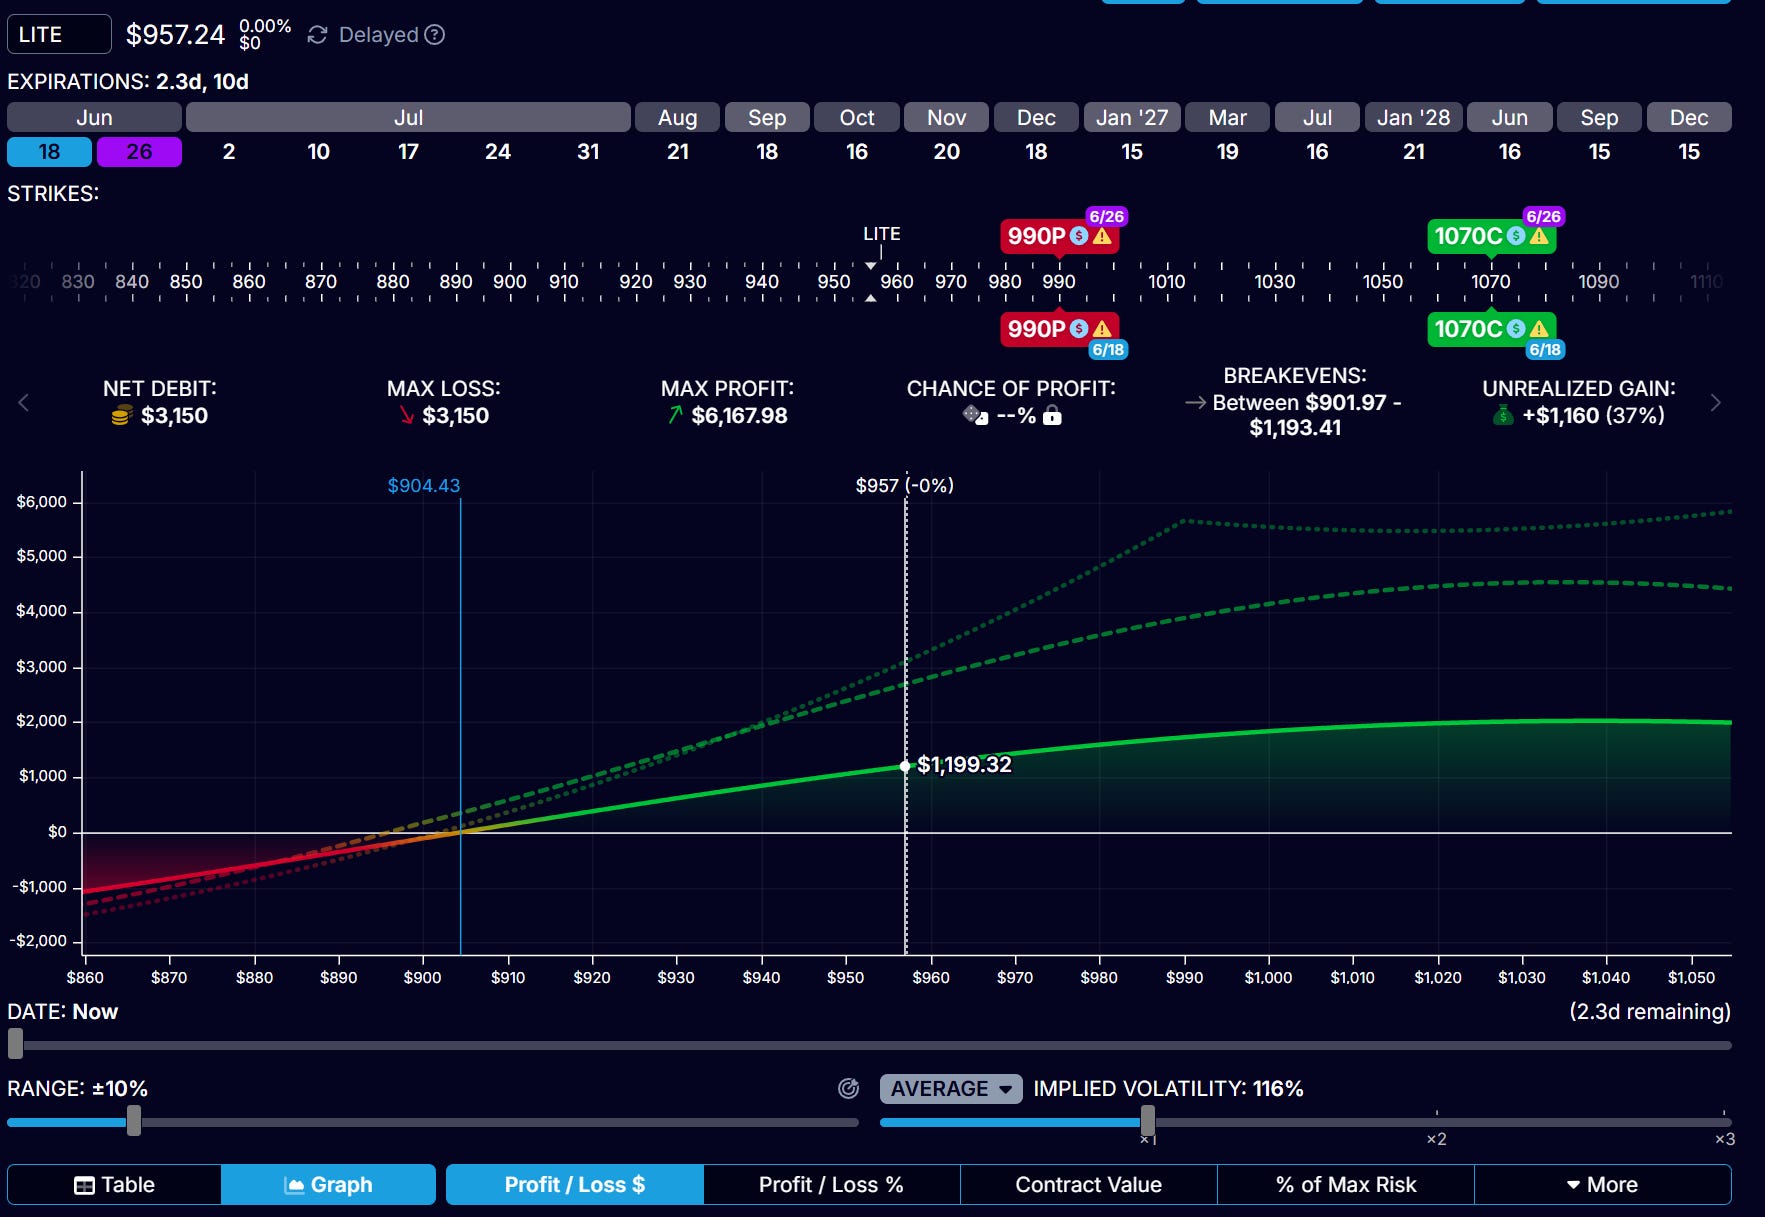The height and width of the screenshot is (1217, 1765).
Task: Toggle the Jun 26 expiration date
Action: [x=139, y=152]
